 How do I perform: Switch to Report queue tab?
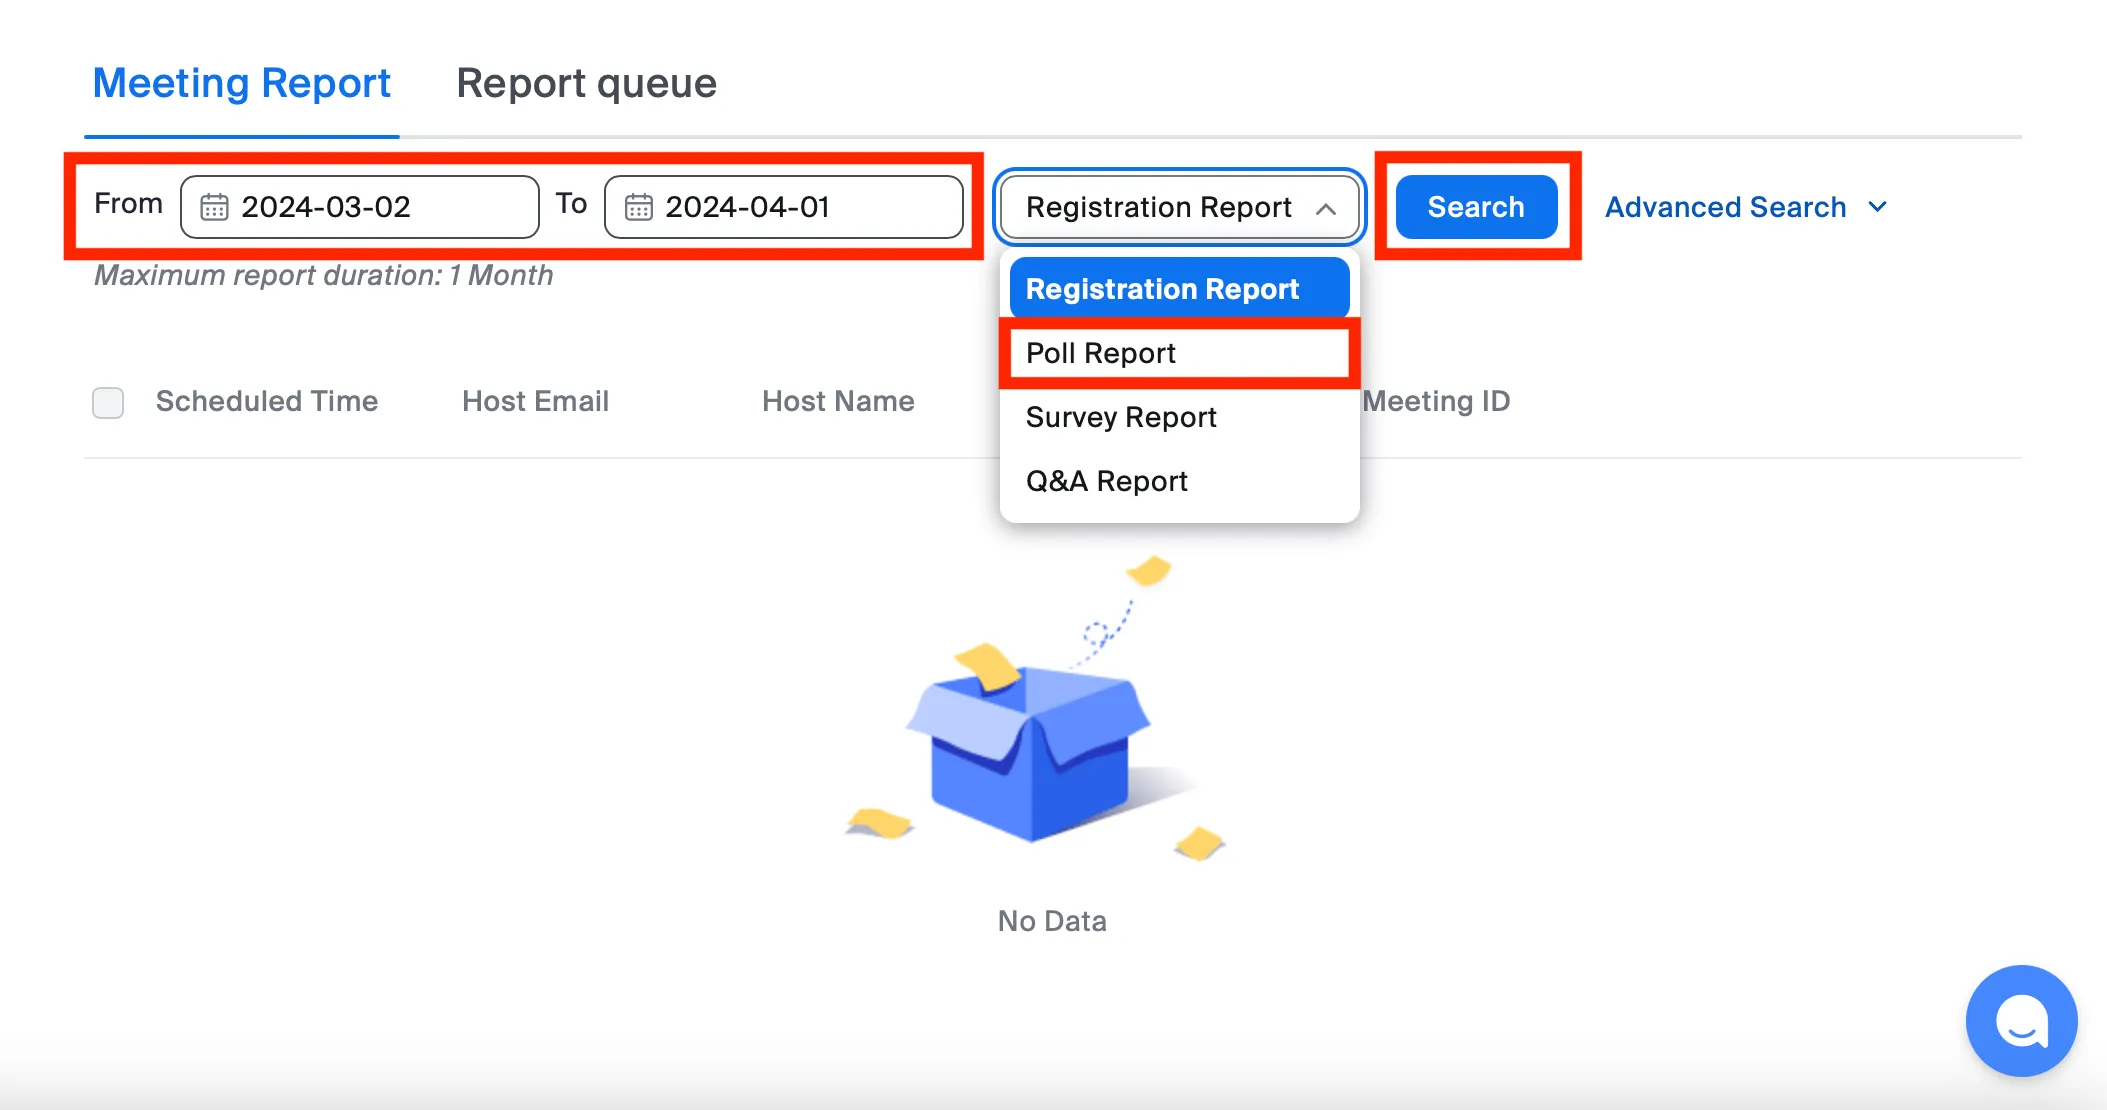586,83
